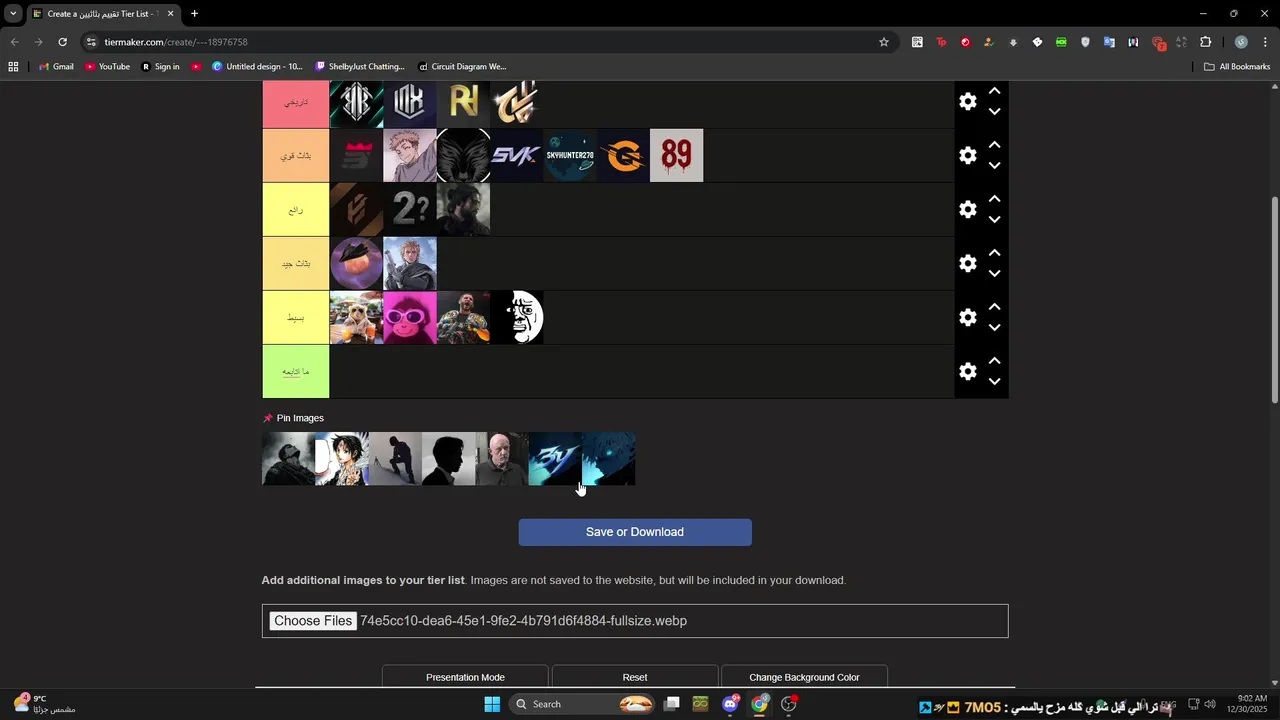Open the browser apps grid icon

(13, 67)
